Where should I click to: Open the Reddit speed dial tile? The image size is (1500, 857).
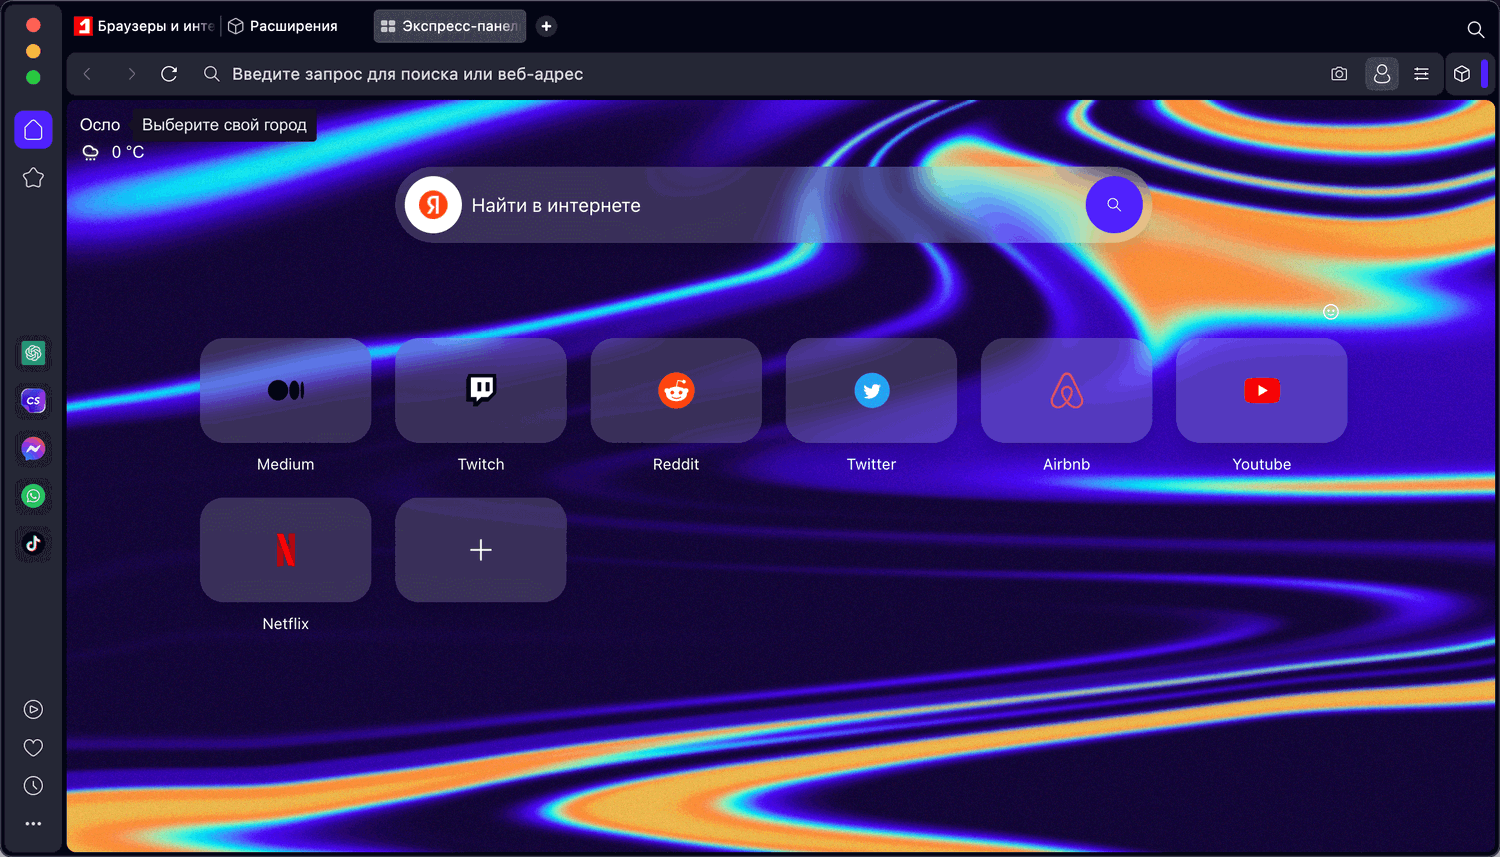(676, 390)
